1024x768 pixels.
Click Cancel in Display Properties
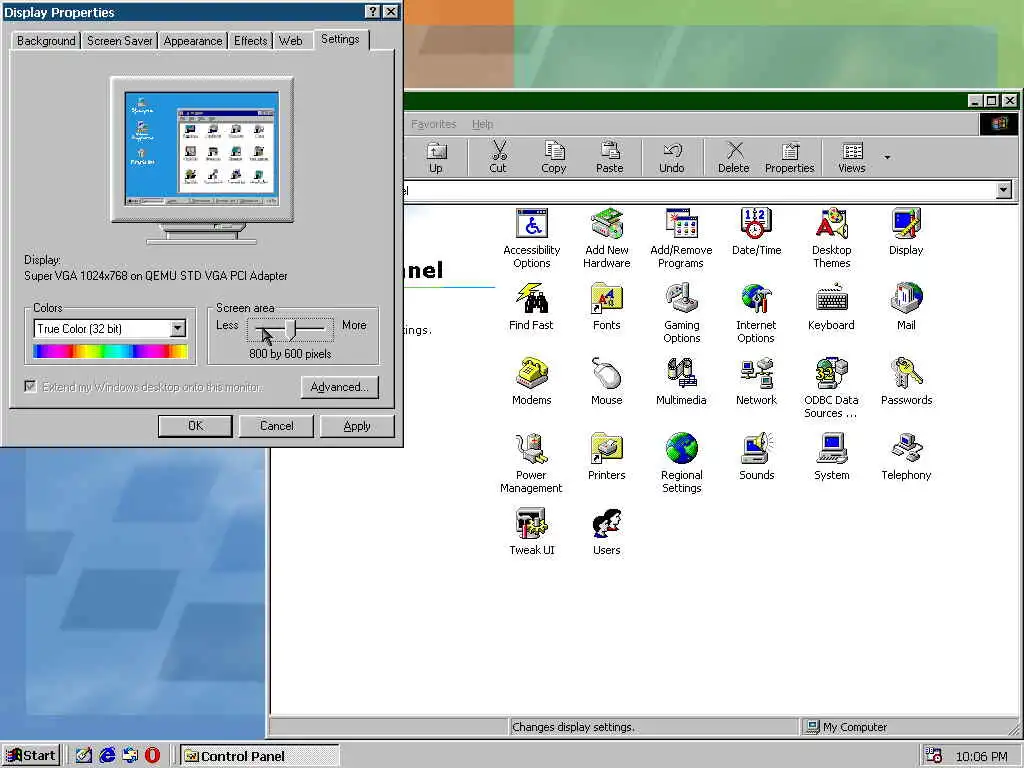pos(276,426)
